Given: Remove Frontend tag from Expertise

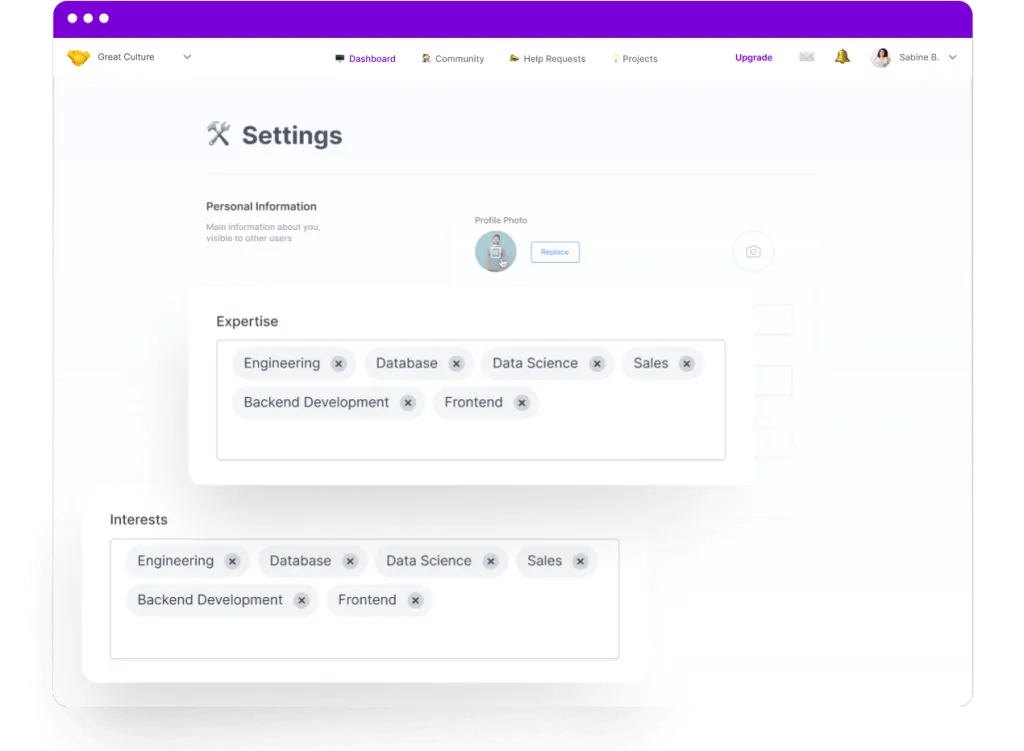Looking at the screenshot, I should pyautogui.click(x=522, y=403).
